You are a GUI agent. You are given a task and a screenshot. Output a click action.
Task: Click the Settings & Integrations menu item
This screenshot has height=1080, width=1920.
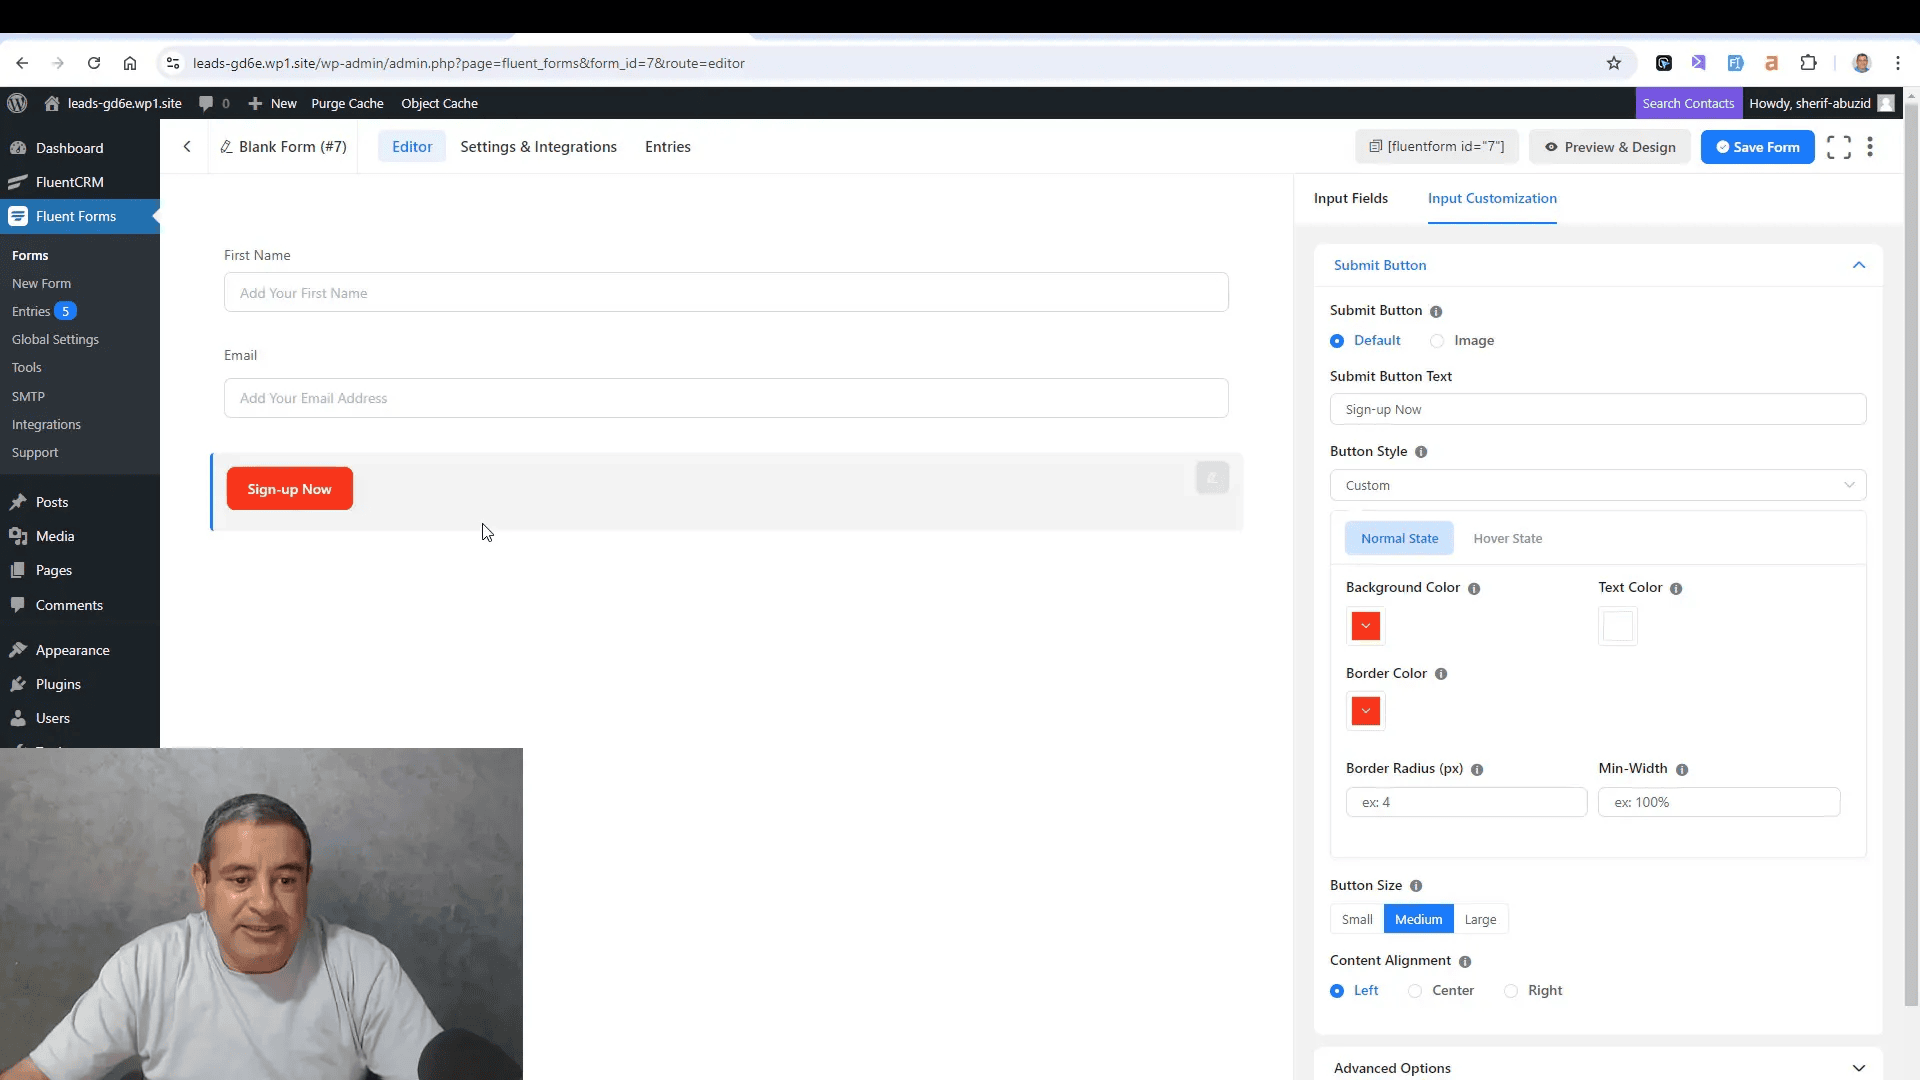click(538, 146)
